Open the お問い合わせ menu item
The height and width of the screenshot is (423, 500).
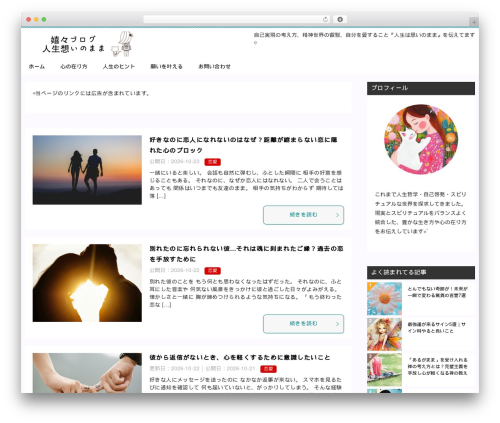[x=214, y=67]
